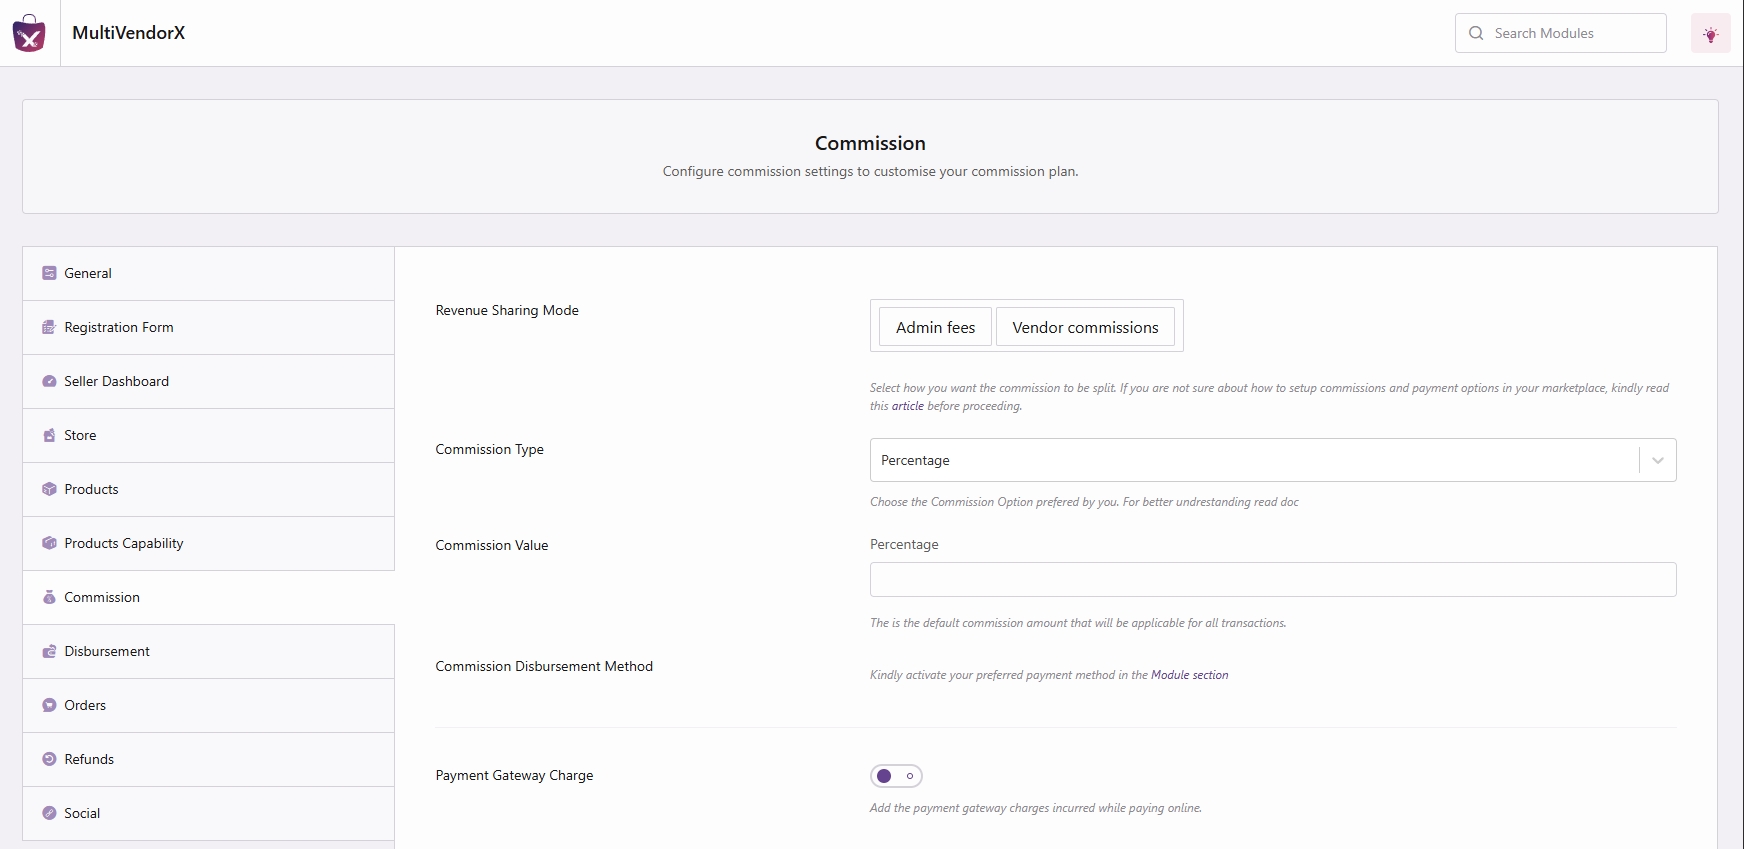Screen dimensions: 1744x849
Task: Select Admin fees revenue sharing mode
Action: pos(935,327)
